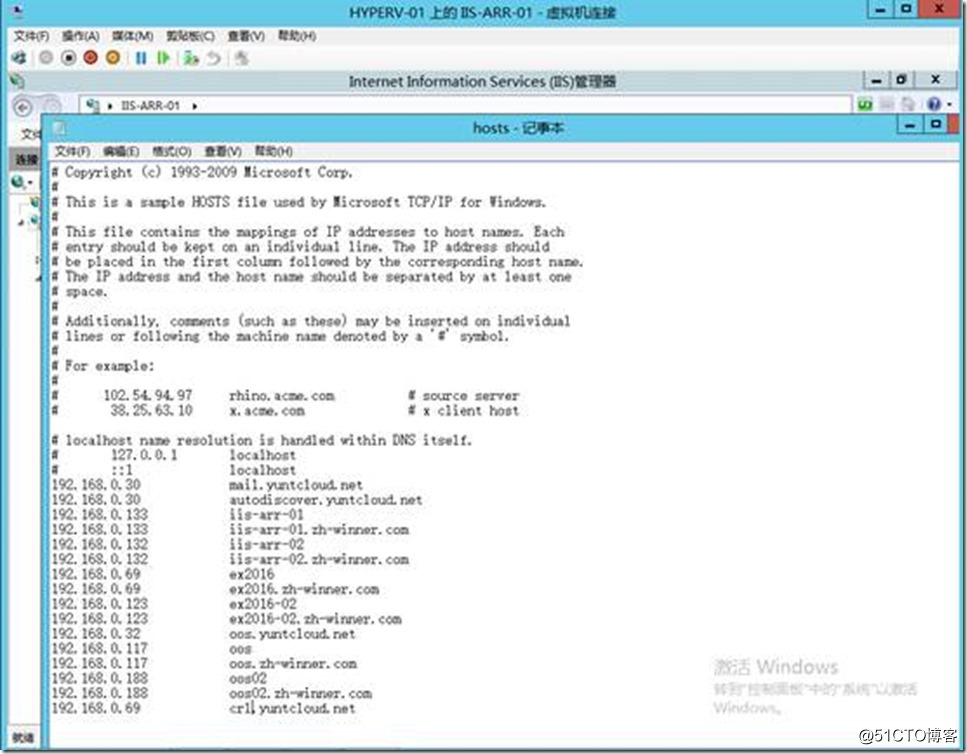Click the green Reset VM icon
The image size is (967, 754).
163,58
